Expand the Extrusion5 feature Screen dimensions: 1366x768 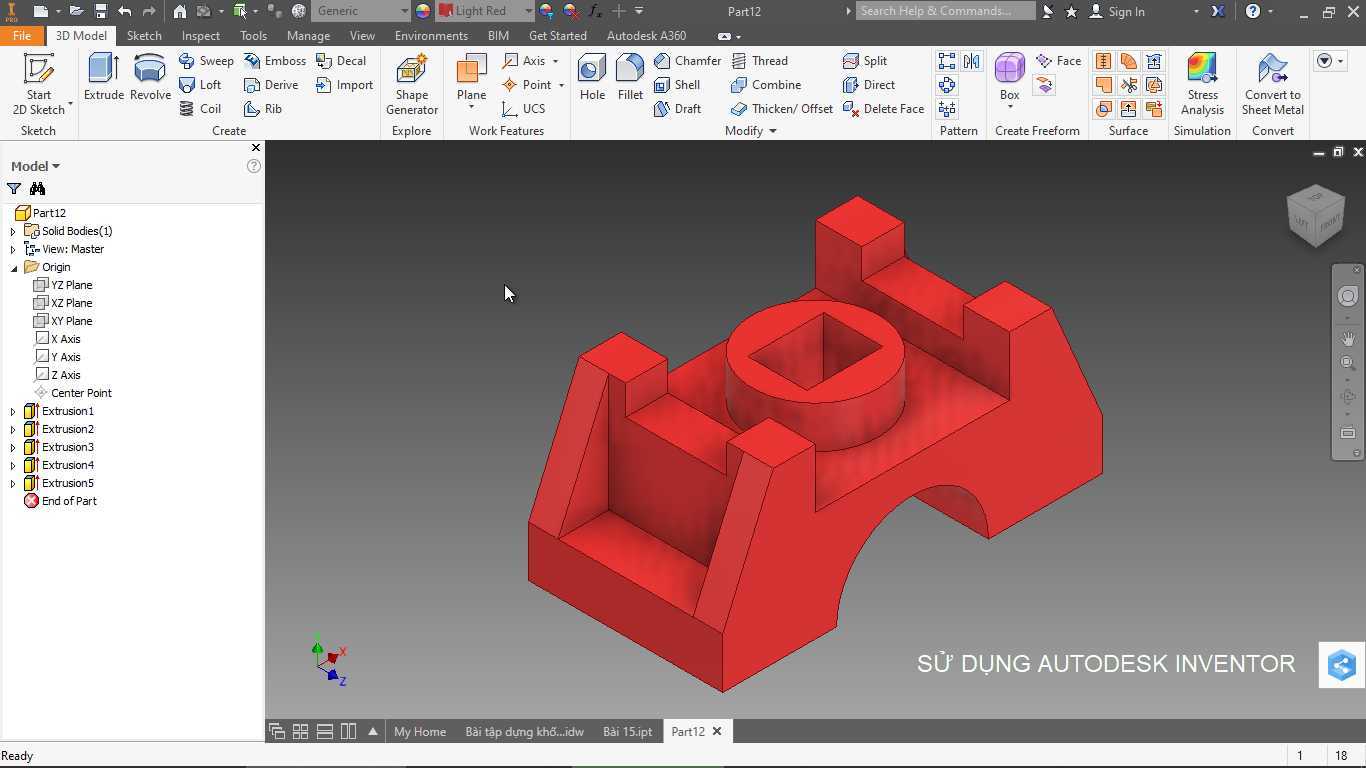coord(13,483)
